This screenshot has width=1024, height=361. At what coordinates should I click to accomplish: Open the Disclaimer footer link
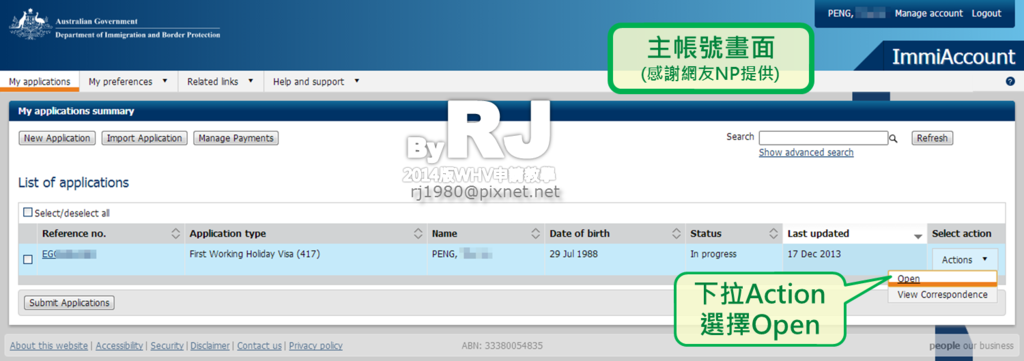210,346
